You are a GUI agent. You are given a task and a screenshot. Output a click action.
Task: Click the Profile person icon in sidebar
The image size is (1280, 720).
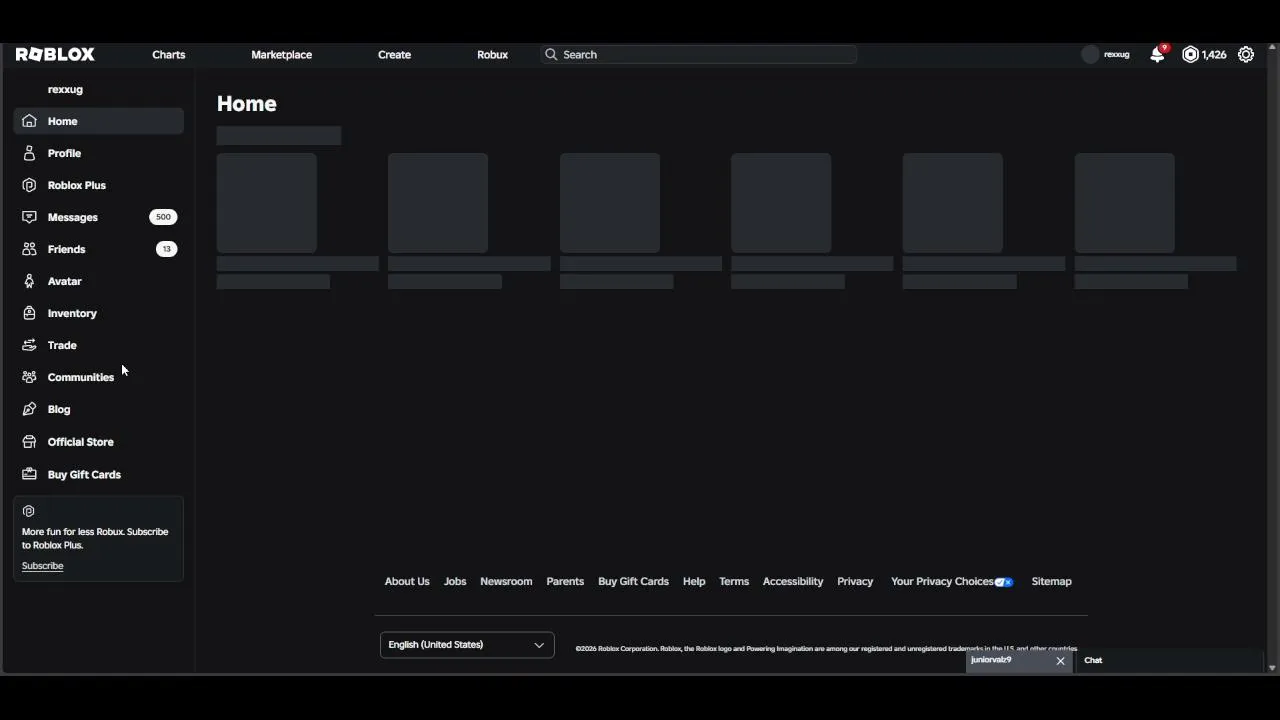[29, 153]
